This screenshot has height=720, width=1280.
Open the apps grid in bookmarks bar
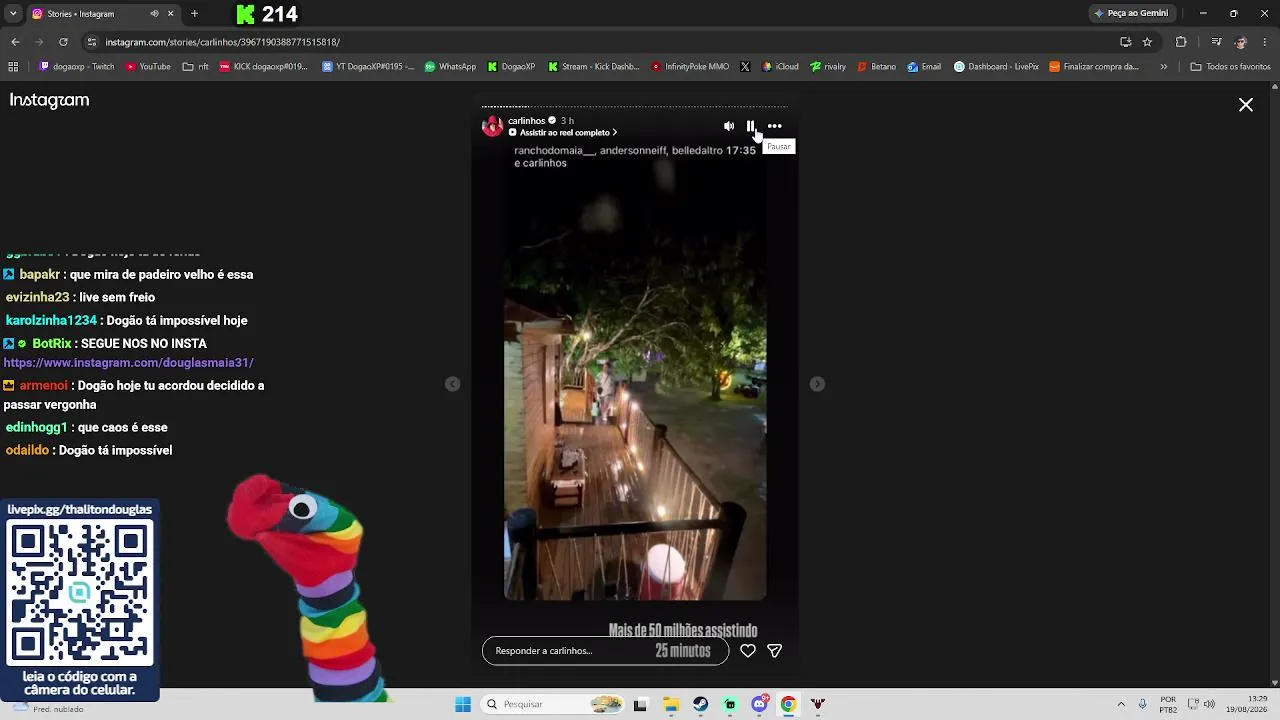(13, 67)
